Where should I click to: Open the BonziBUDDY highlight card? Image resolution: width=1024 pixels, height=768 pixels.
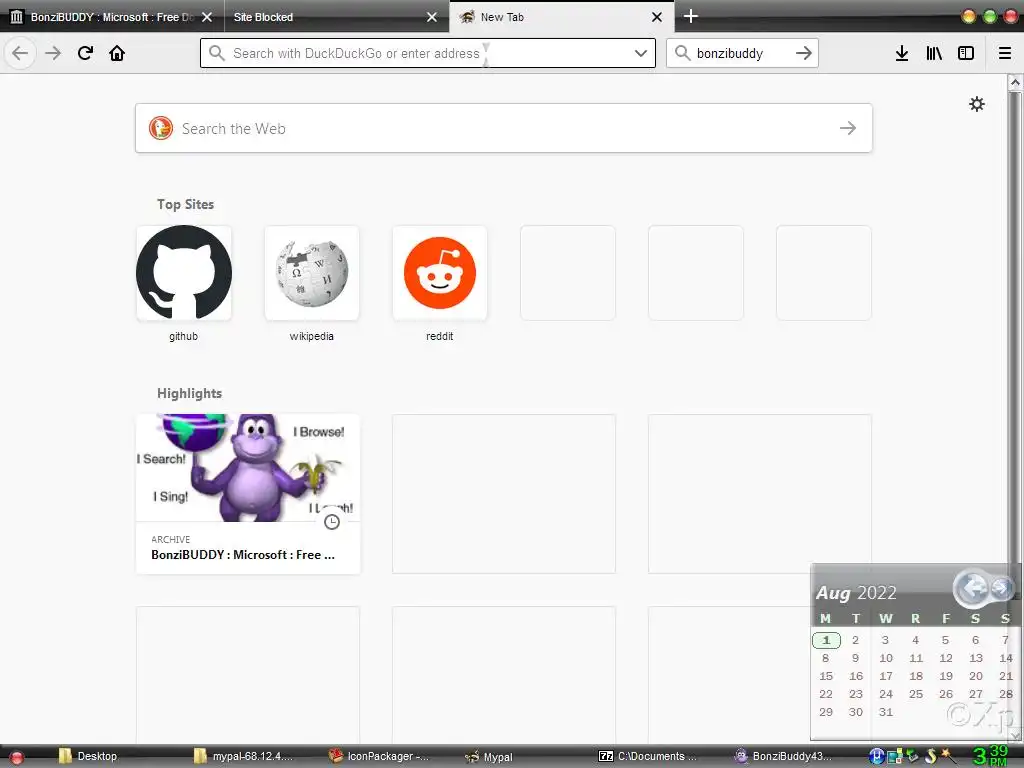point(248,494)
